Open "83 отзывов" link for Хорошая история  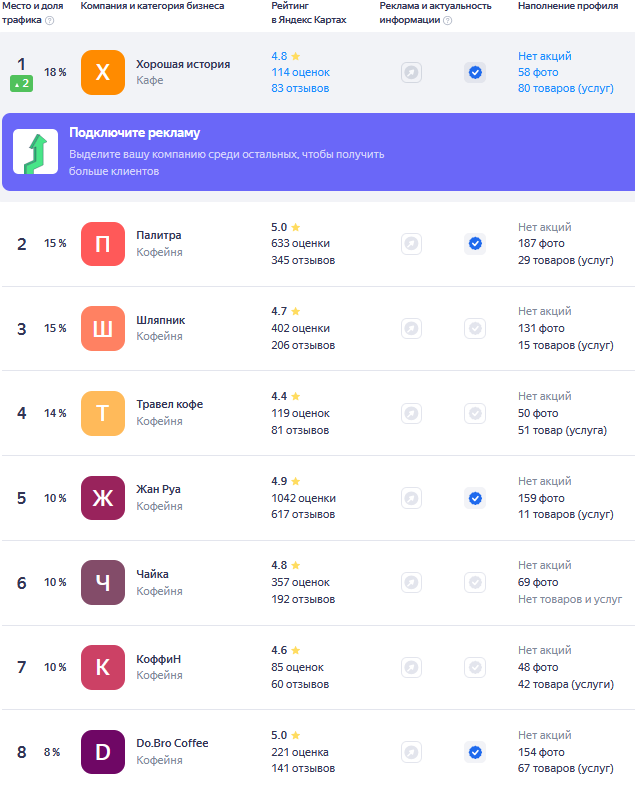click(300, 88)
